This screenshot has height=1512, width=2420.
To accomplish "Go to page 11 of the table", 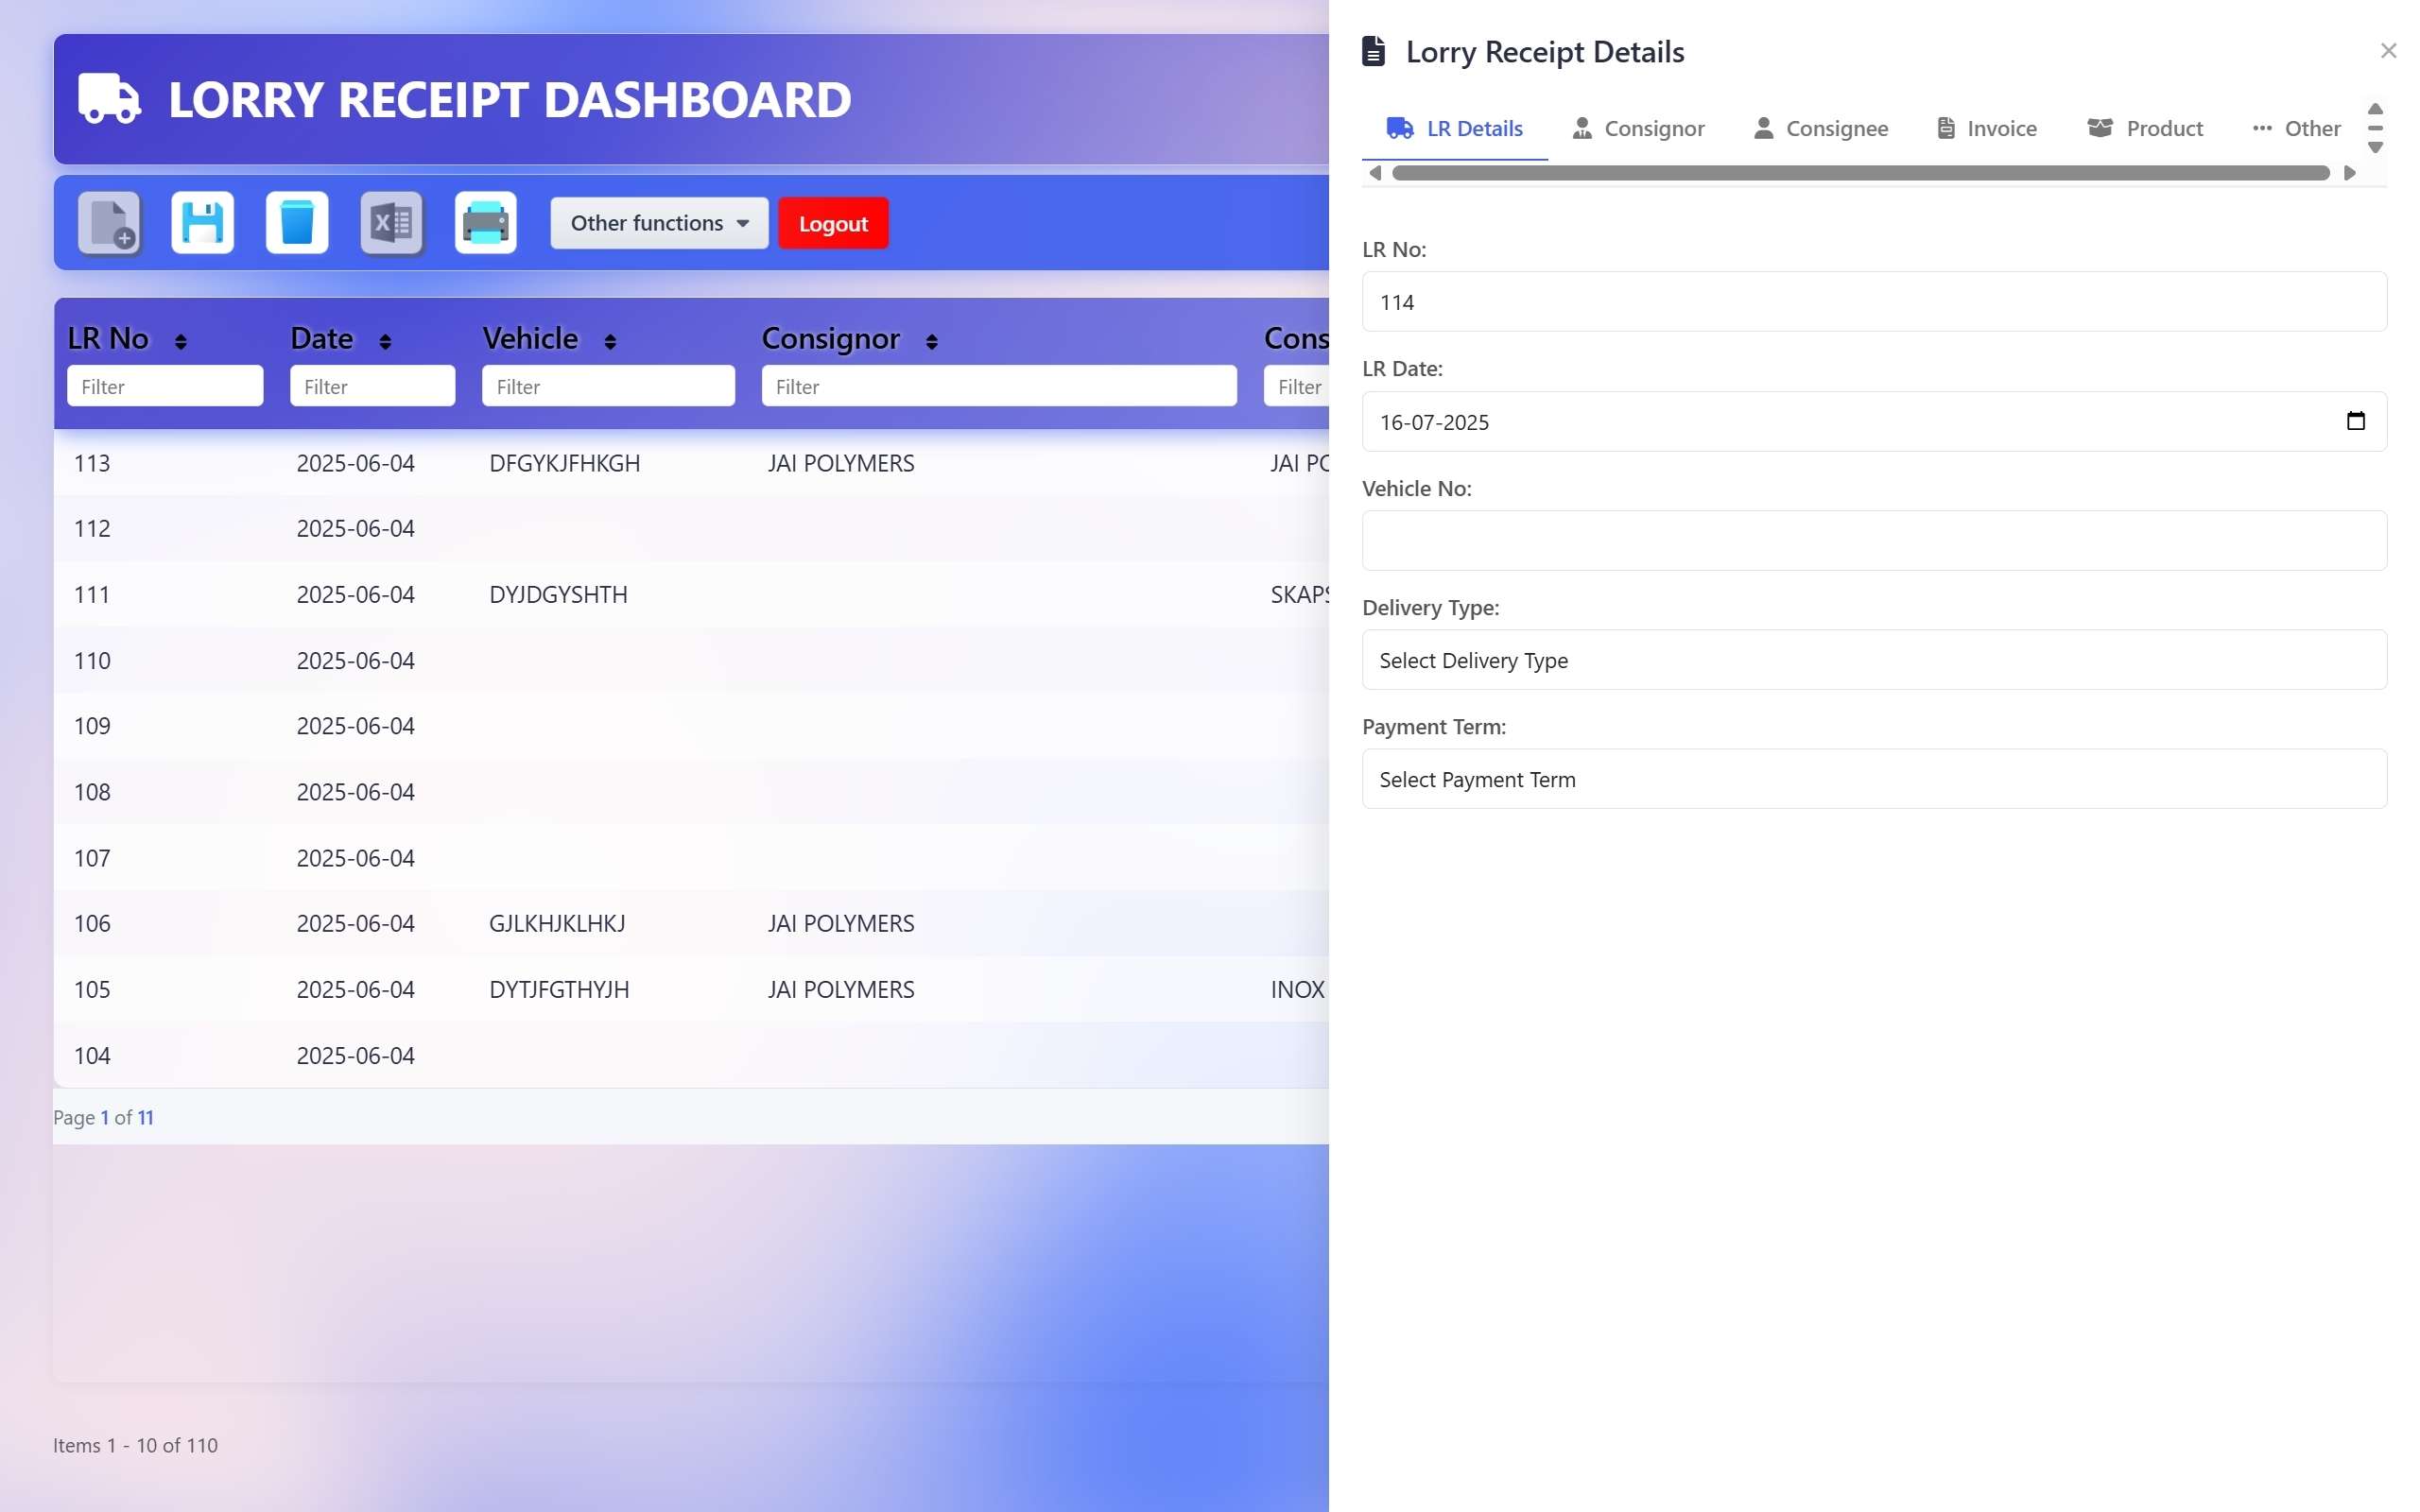I will (146, 1117).
